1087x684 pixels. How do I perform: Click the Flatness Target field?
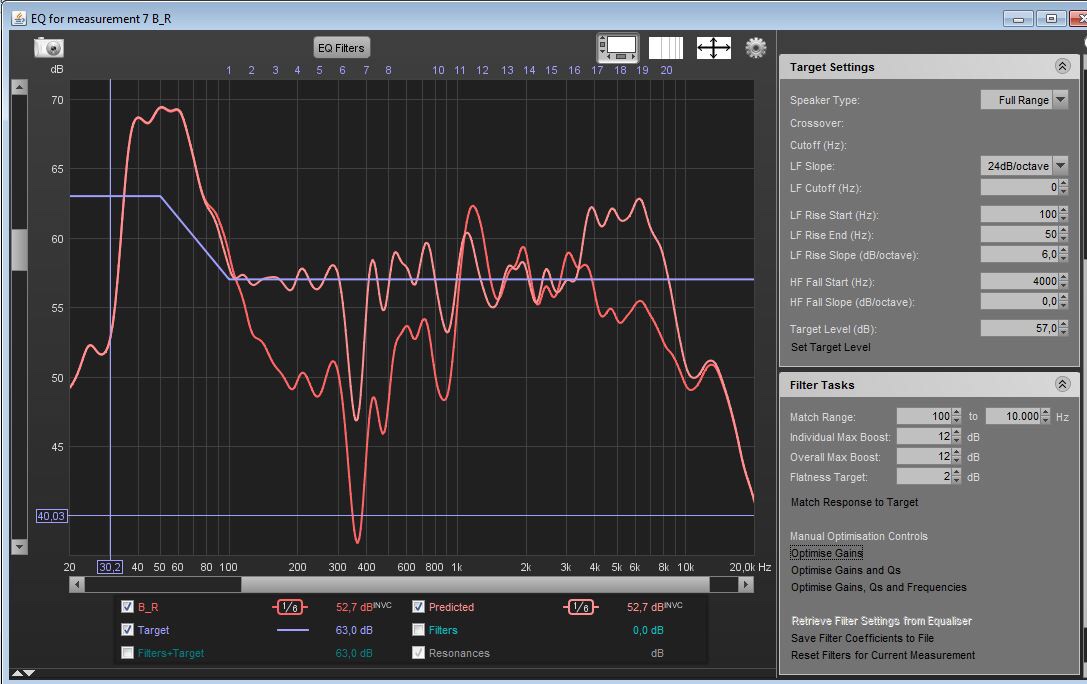924,476
